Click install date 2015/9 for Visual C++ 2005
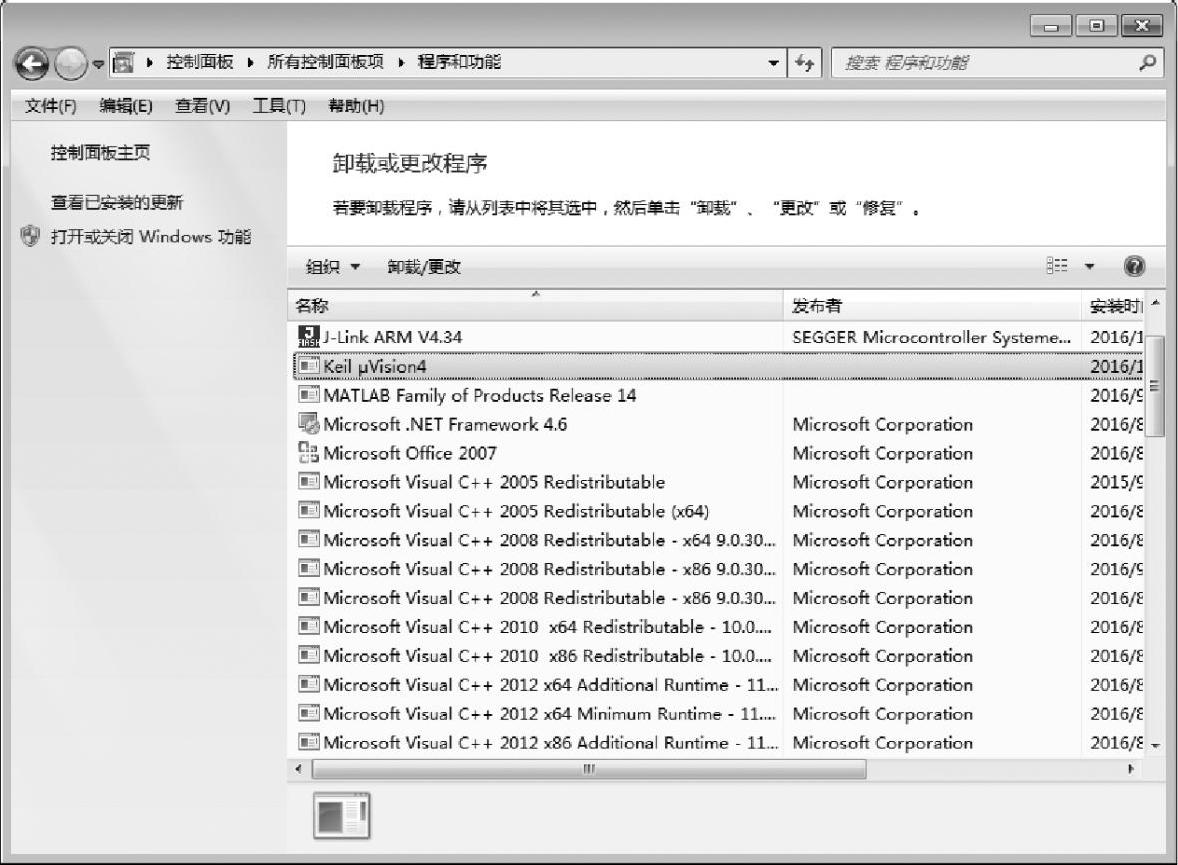The height and width of the screenshot is (865, 1178). (x=1117, y=482)
